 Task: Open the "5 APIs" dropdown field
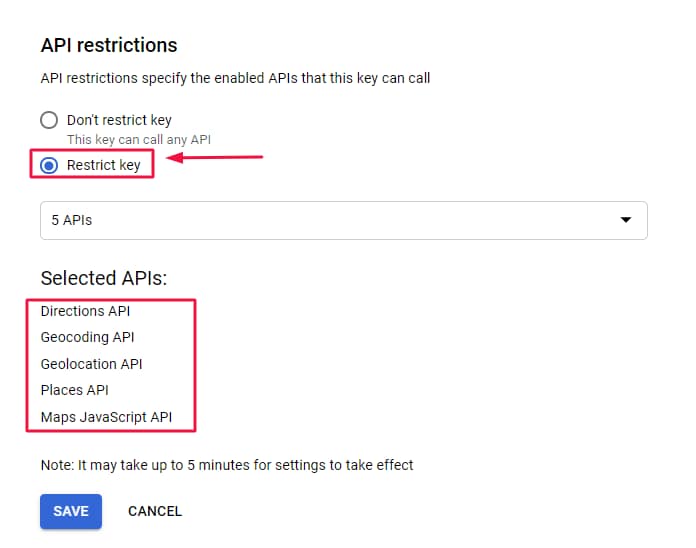coord(343,220)
